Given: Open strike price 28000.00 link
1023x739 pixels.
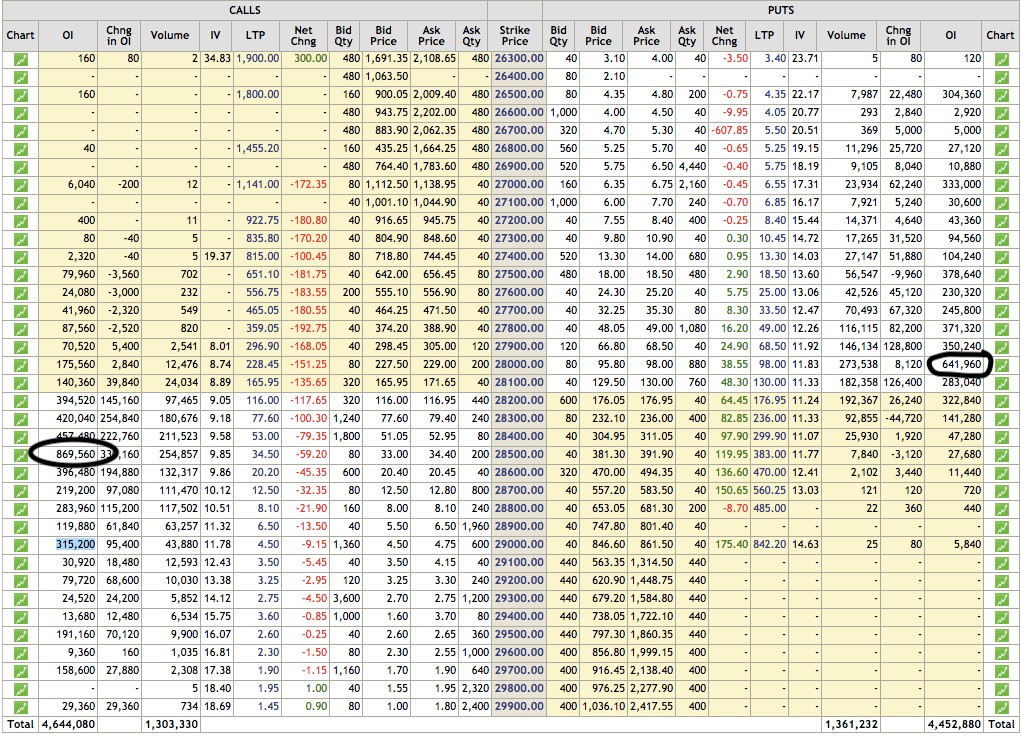Looking at the screenshot, I should pyautogui.click(x=519, y=365).
